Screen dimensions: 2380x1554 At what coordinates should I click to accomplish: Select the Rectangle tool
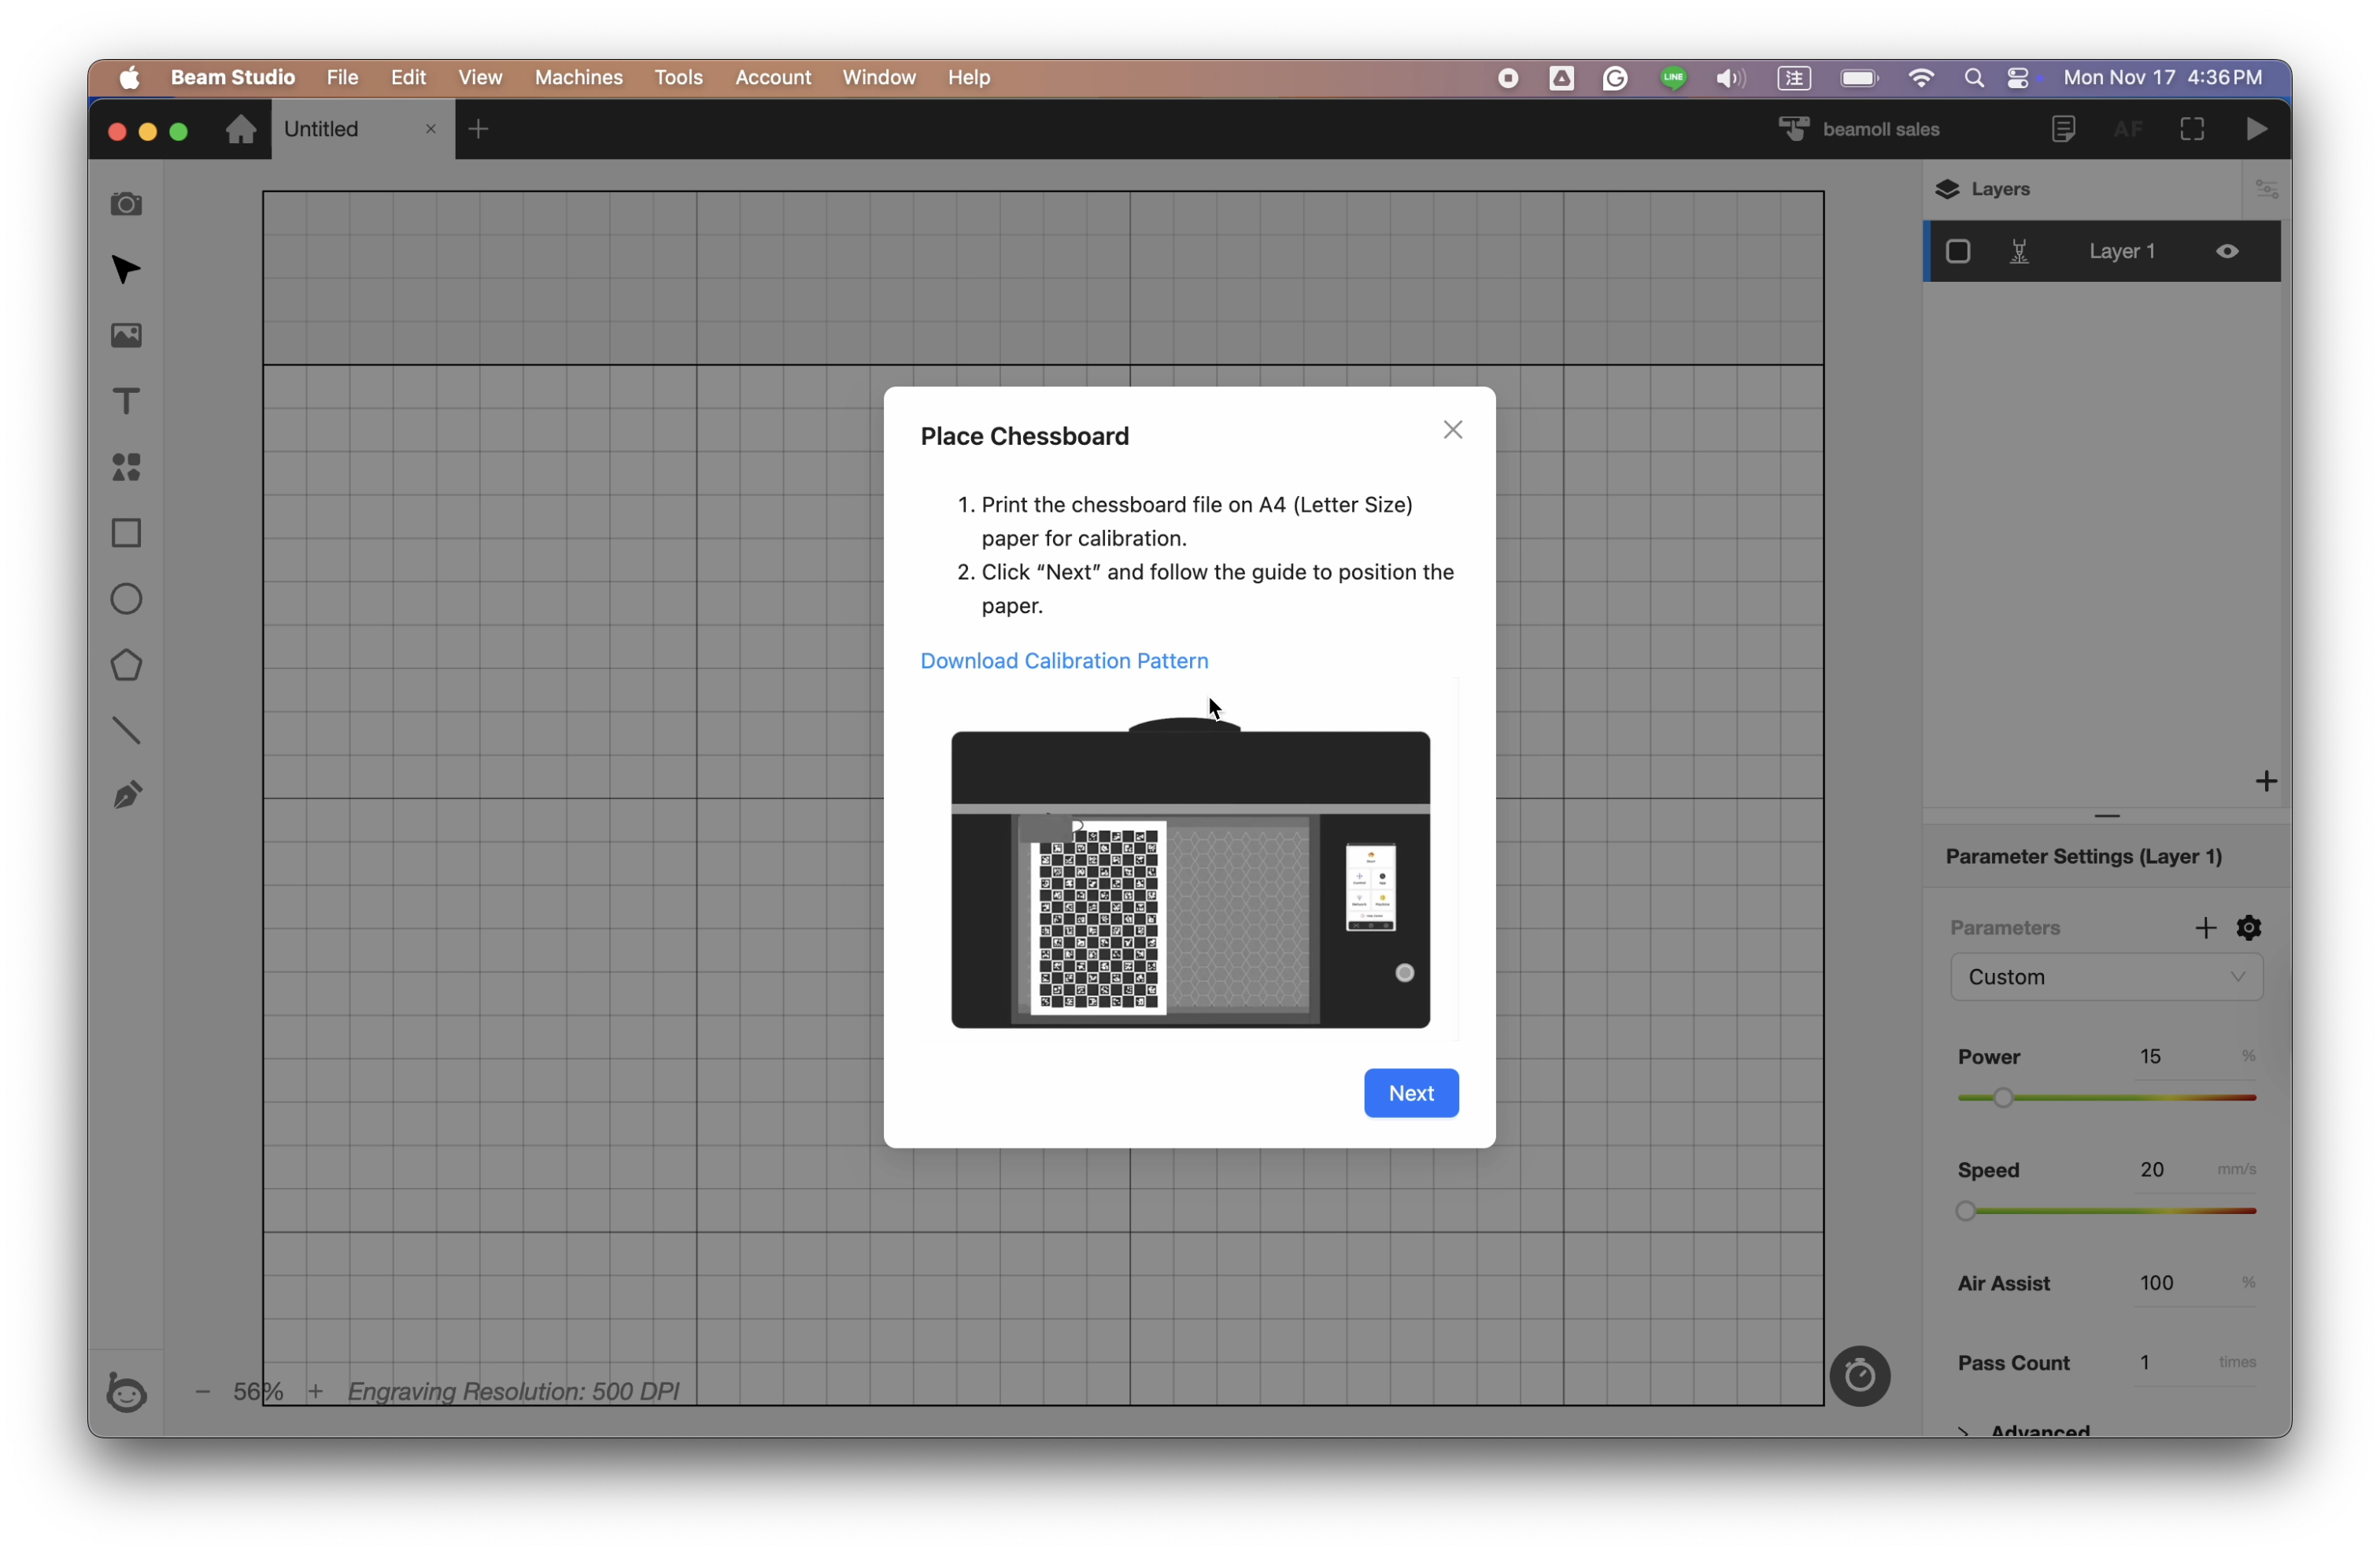click(x=126, y=533)
